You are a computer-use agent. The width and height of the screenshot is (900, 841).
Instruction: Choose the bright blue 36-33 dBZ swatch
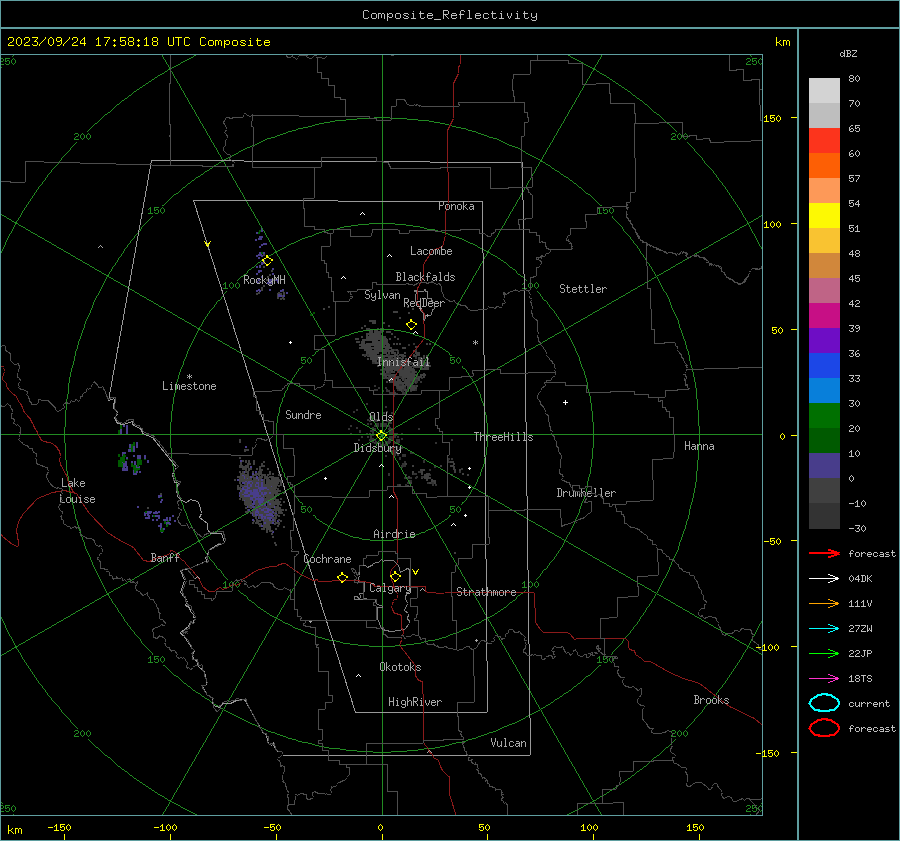click(x=824, y=366)
